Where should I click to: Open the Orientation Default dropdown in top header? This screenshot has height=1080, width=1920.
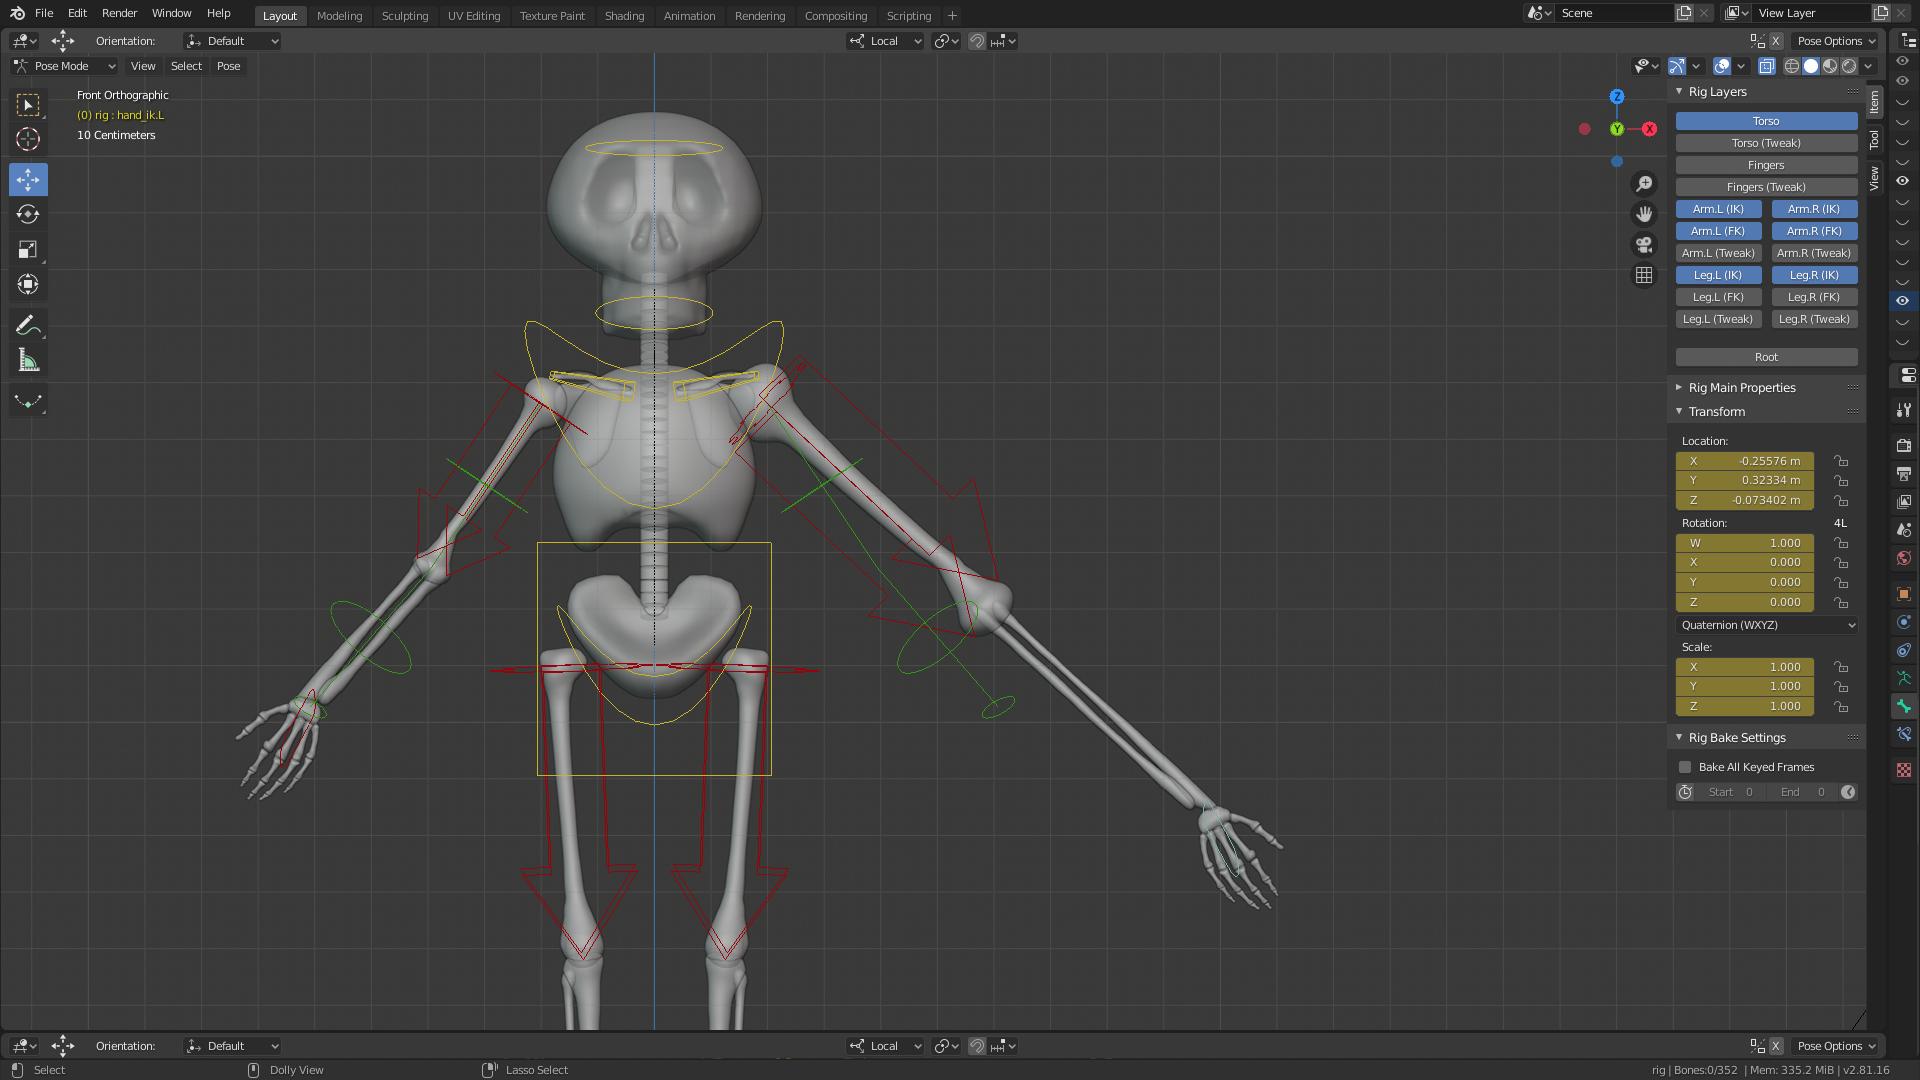pyautogui.click(x=232, y=41)
